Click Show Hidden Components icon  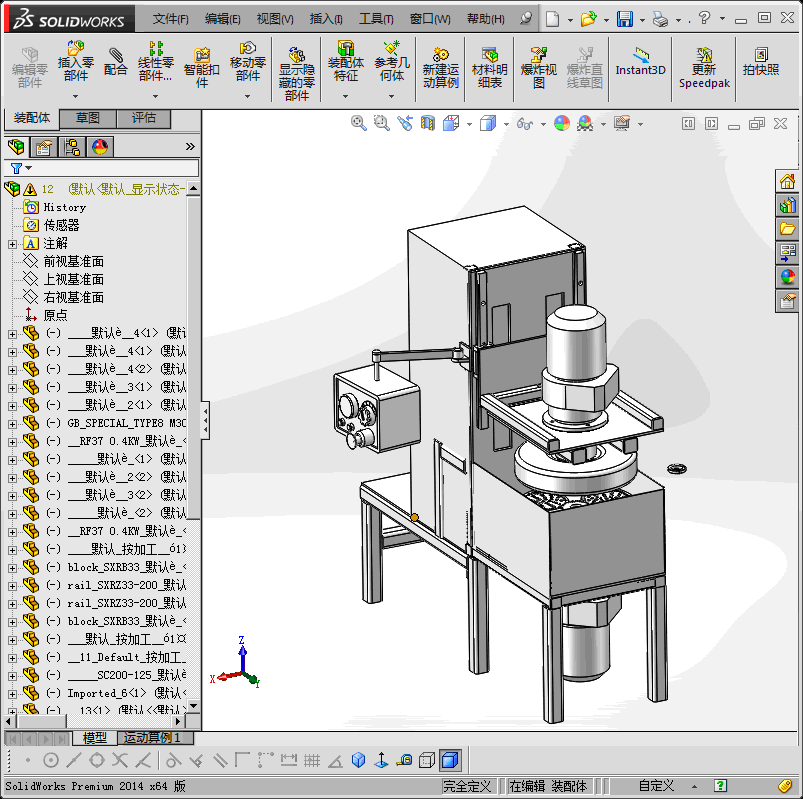[x=297, y=54]
